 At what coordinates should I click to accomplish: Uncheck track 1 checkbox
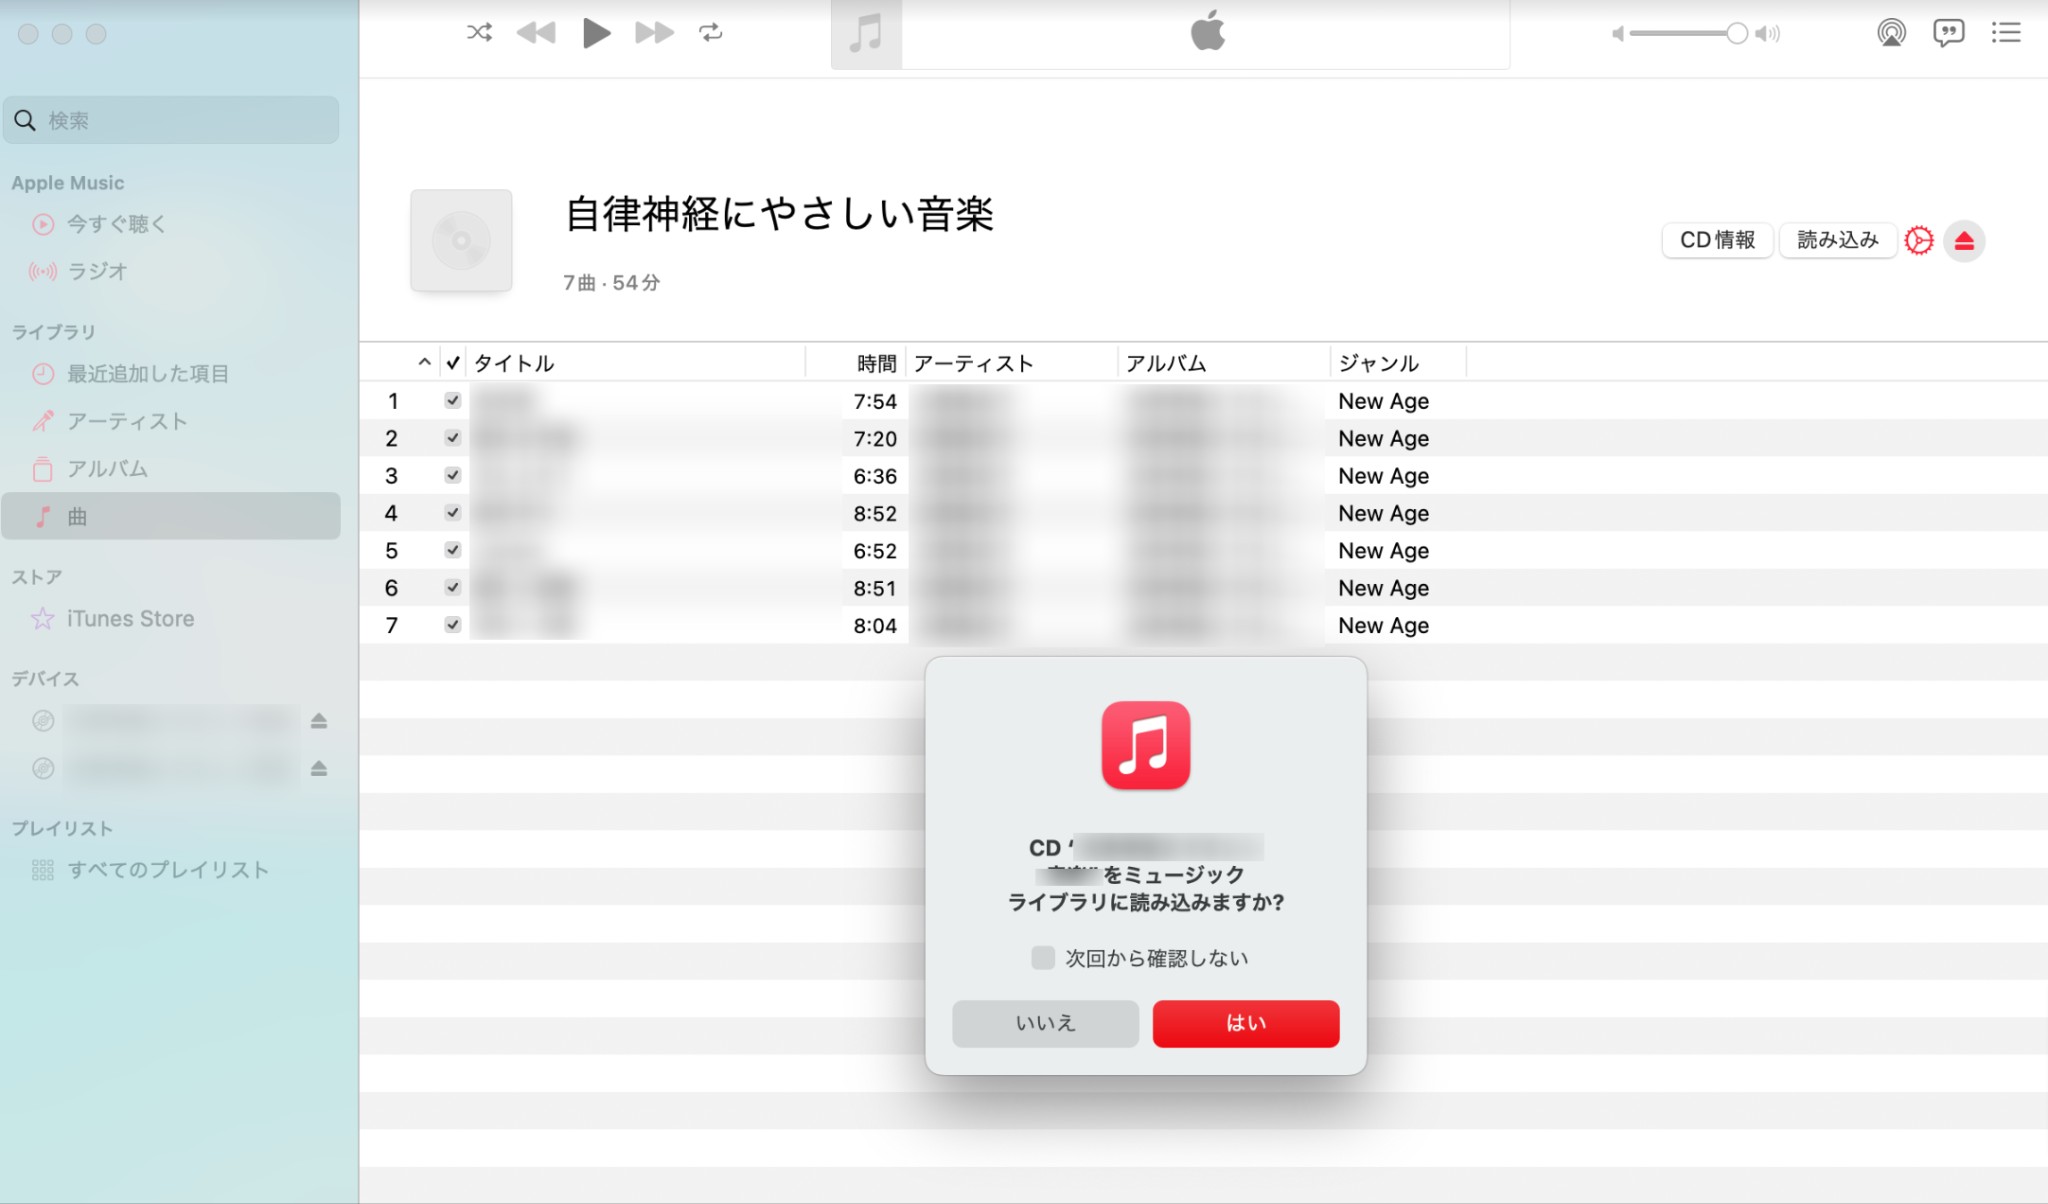(x=453, y=400)
